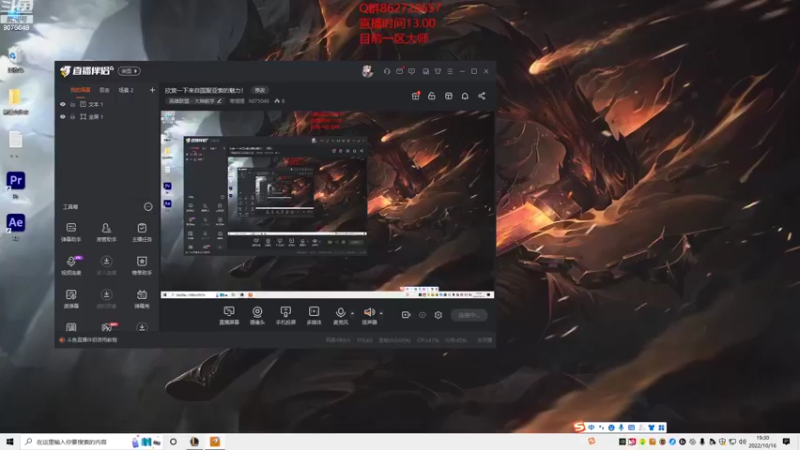The image size is (800, 450).
Task: Open the gift box icon with red dot
Action: [416, 96]
